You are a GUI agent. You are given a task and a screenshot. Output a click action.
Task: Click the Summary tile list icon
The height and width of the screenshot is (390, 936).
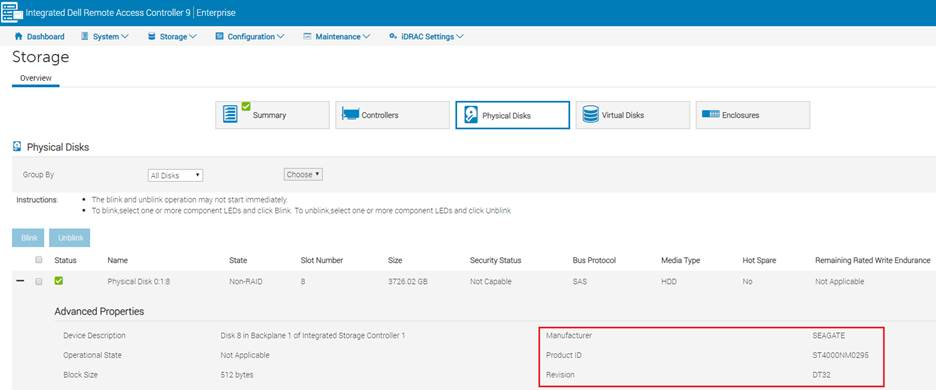coord(230,115)
